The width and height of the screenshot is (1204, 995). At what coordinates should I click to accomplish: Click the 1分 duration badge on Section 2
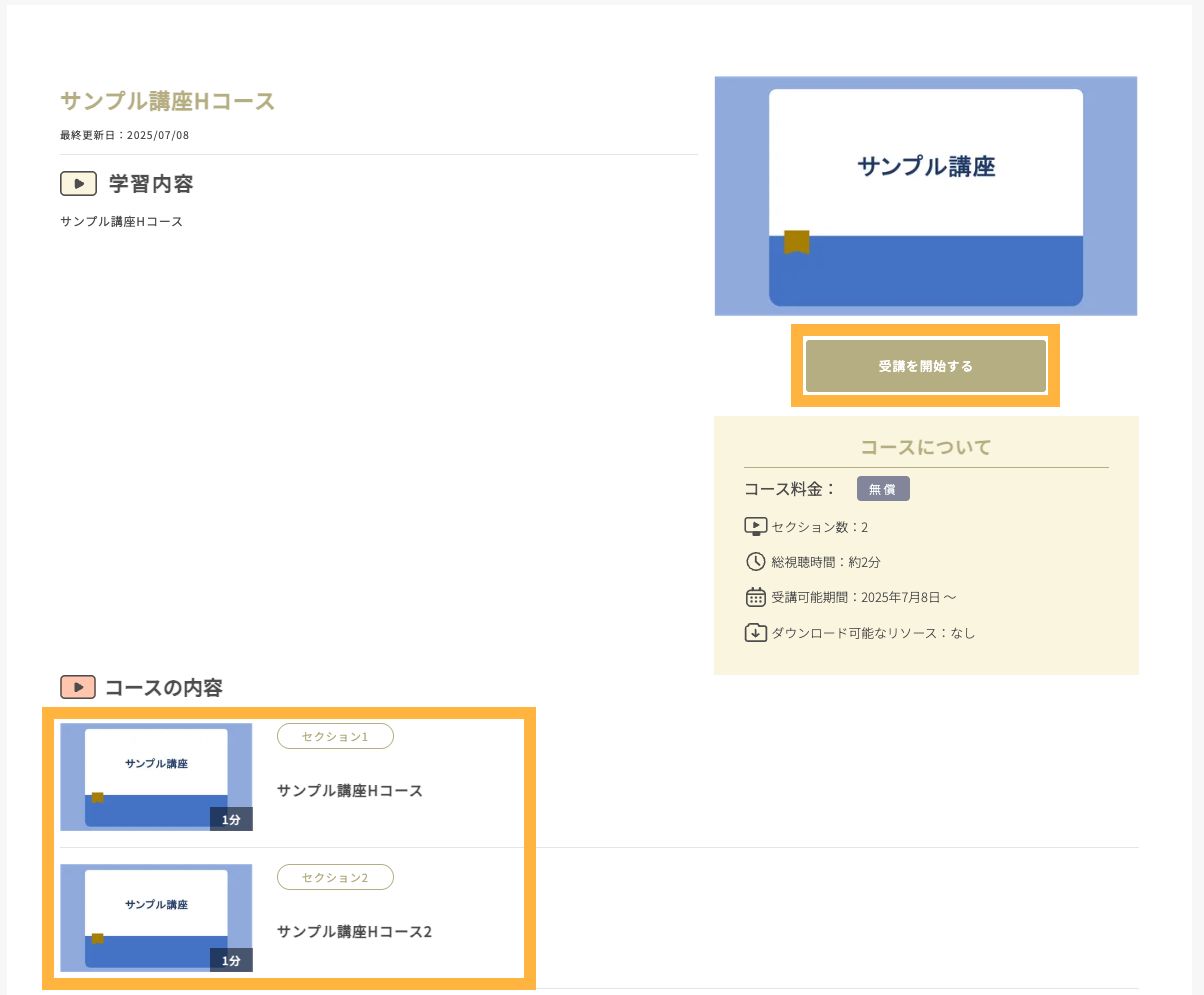231,960
